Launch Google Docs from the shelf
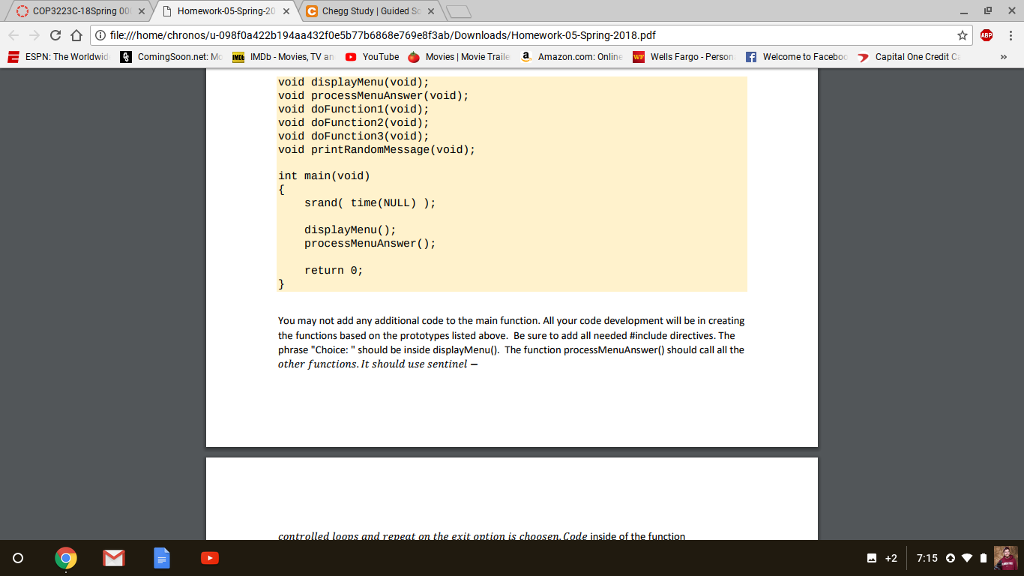Viewport: 1024px width, 576px height. pos(161,558)
